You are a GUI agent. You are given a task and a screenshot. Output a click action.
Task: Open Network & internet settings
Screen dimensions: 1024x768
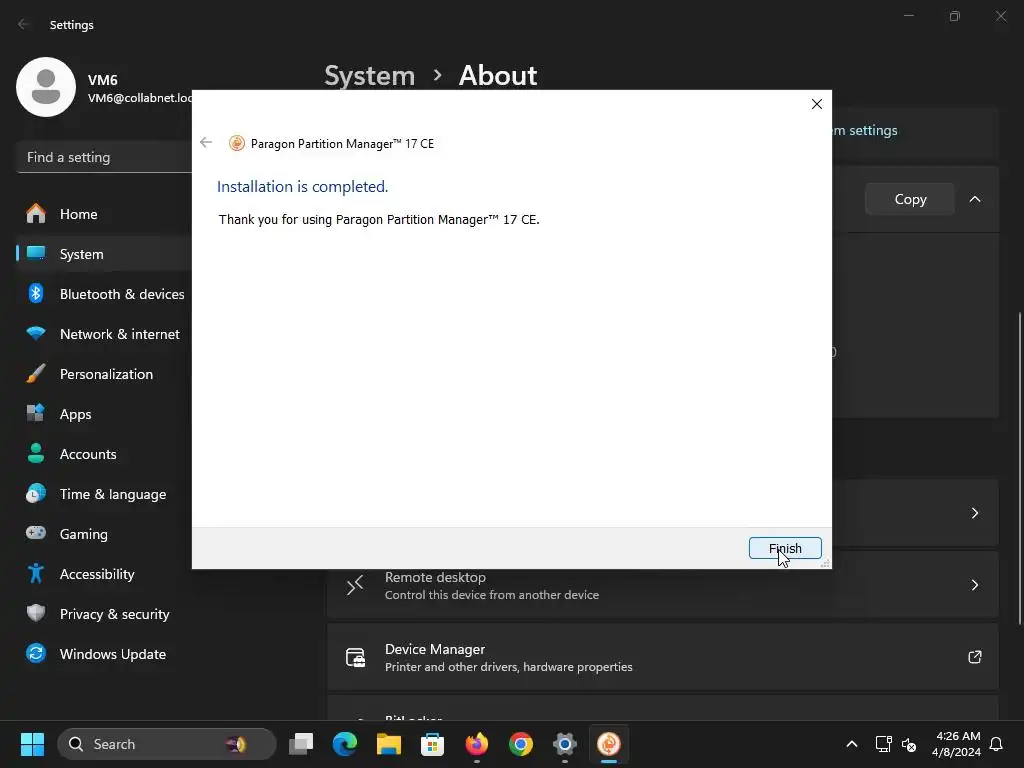pyautogui.click(x=104, y=334)
